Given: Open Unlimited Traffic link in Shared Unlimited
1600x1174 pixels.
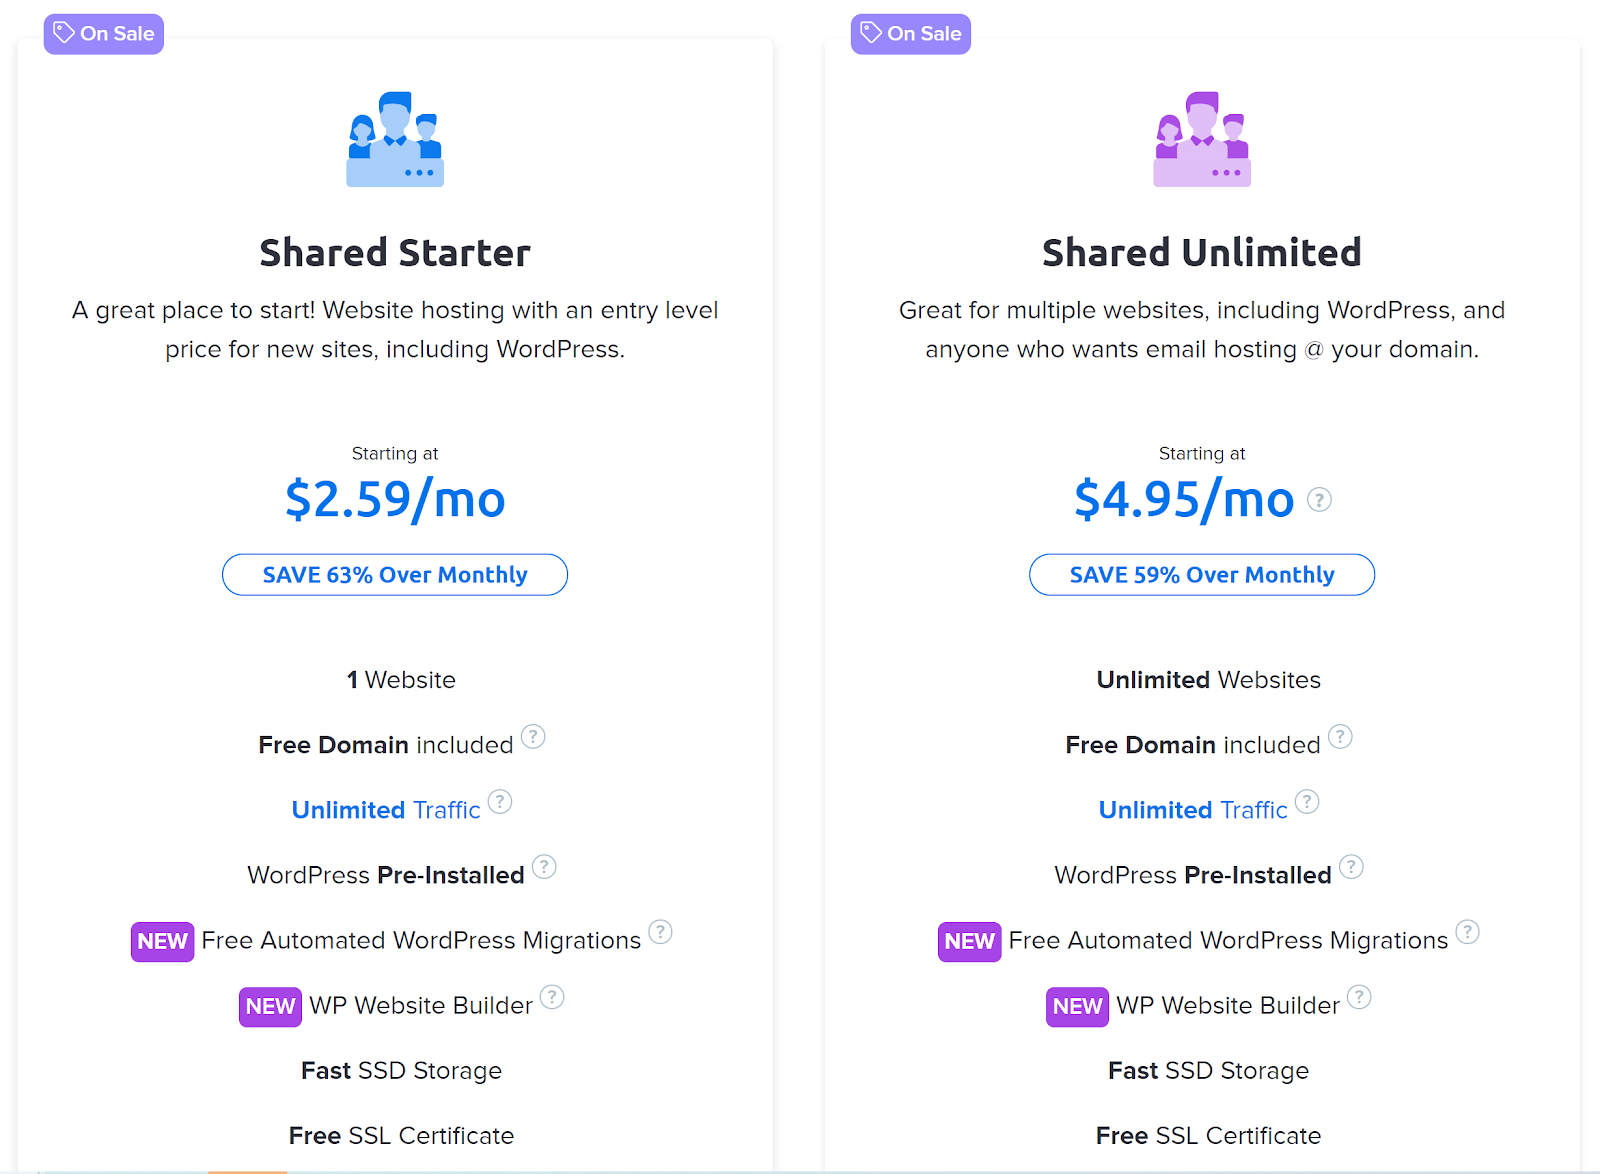Looking at the screenshot, I should [x=1193, y=810].
